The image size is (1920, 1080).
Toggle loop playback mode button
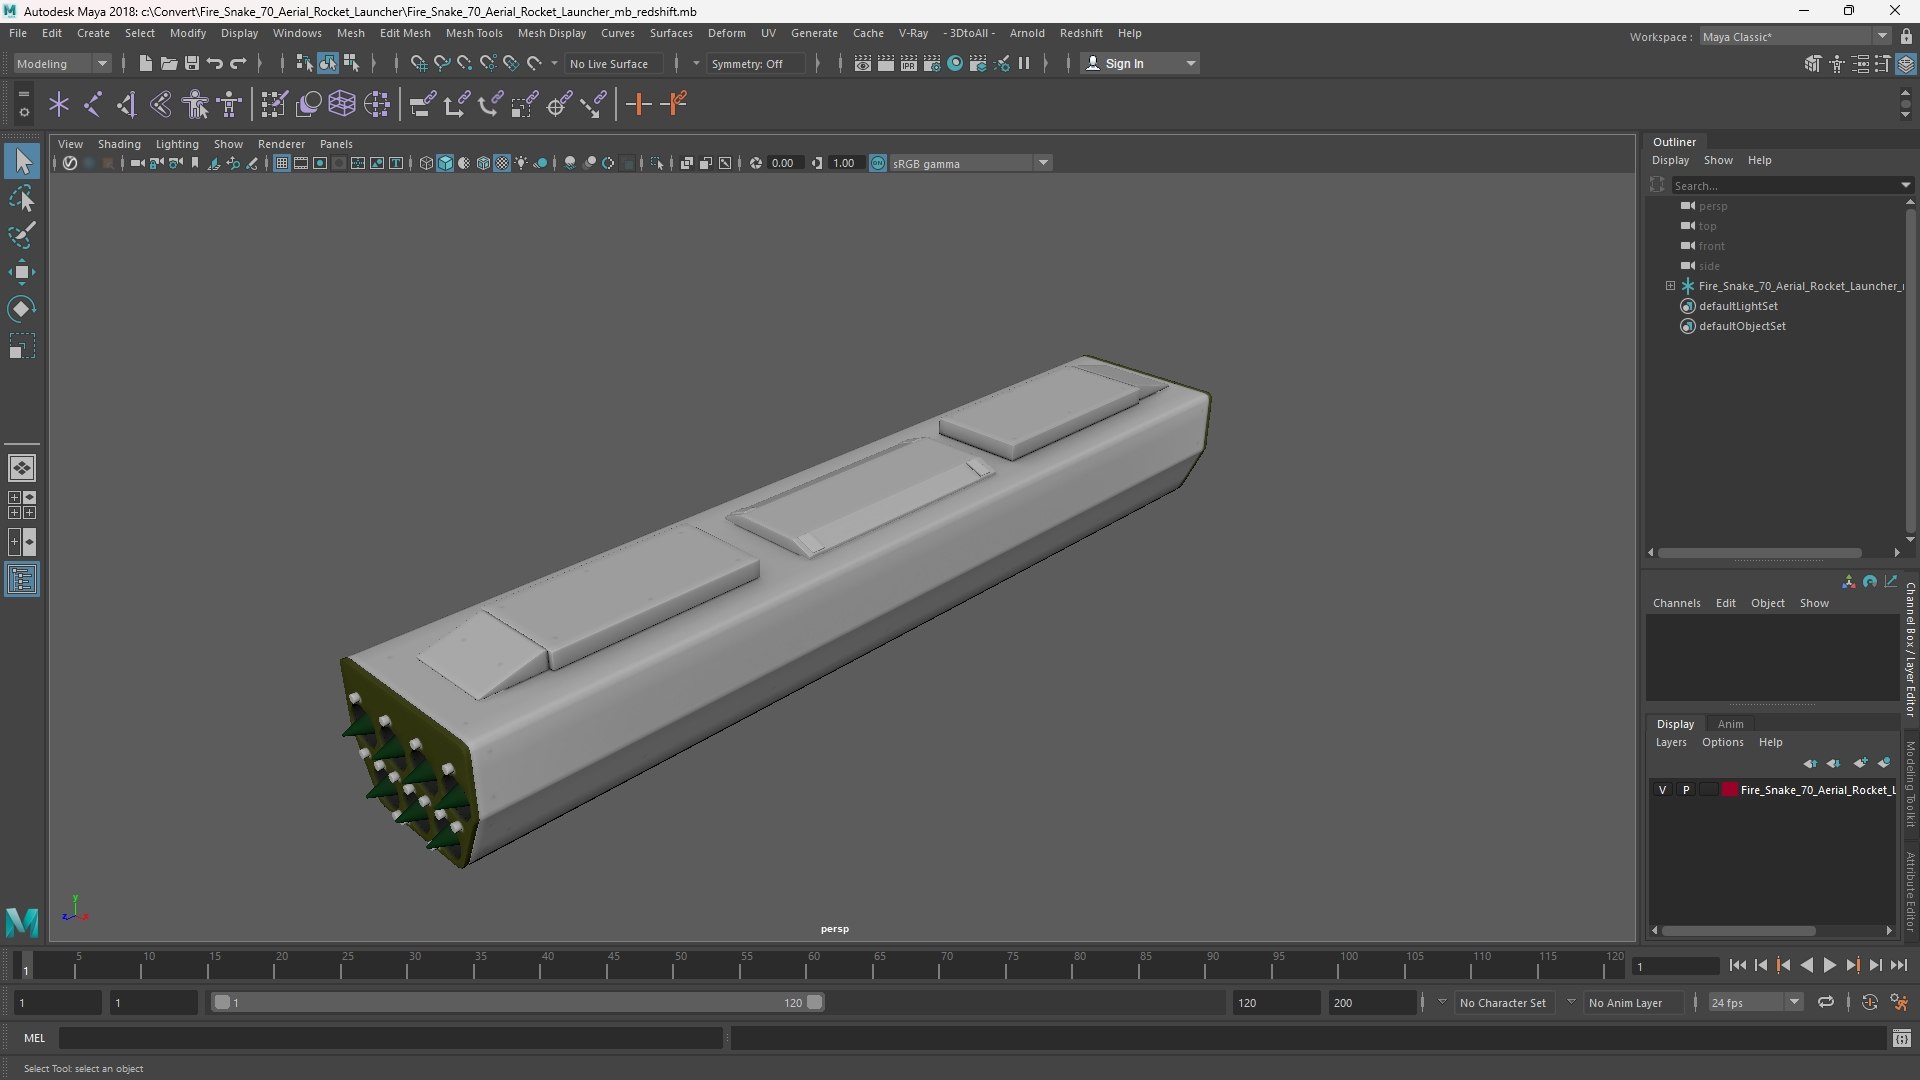pos(1825,1002)
